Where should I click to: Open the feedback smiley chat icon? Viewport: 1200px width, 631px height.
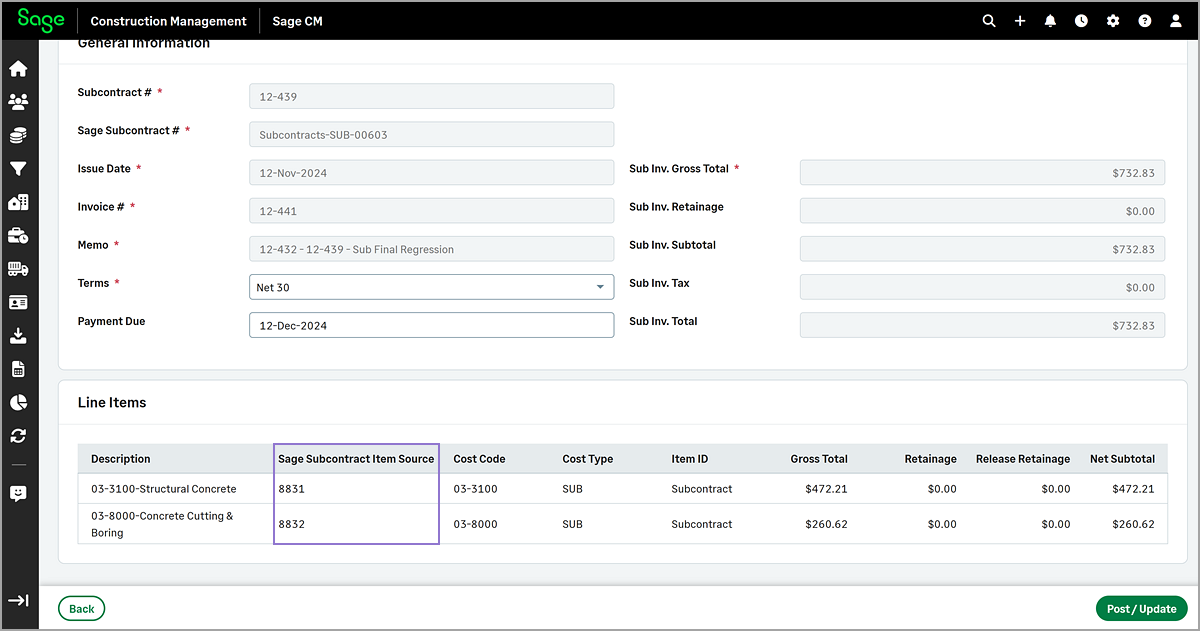tap(18, 493)
